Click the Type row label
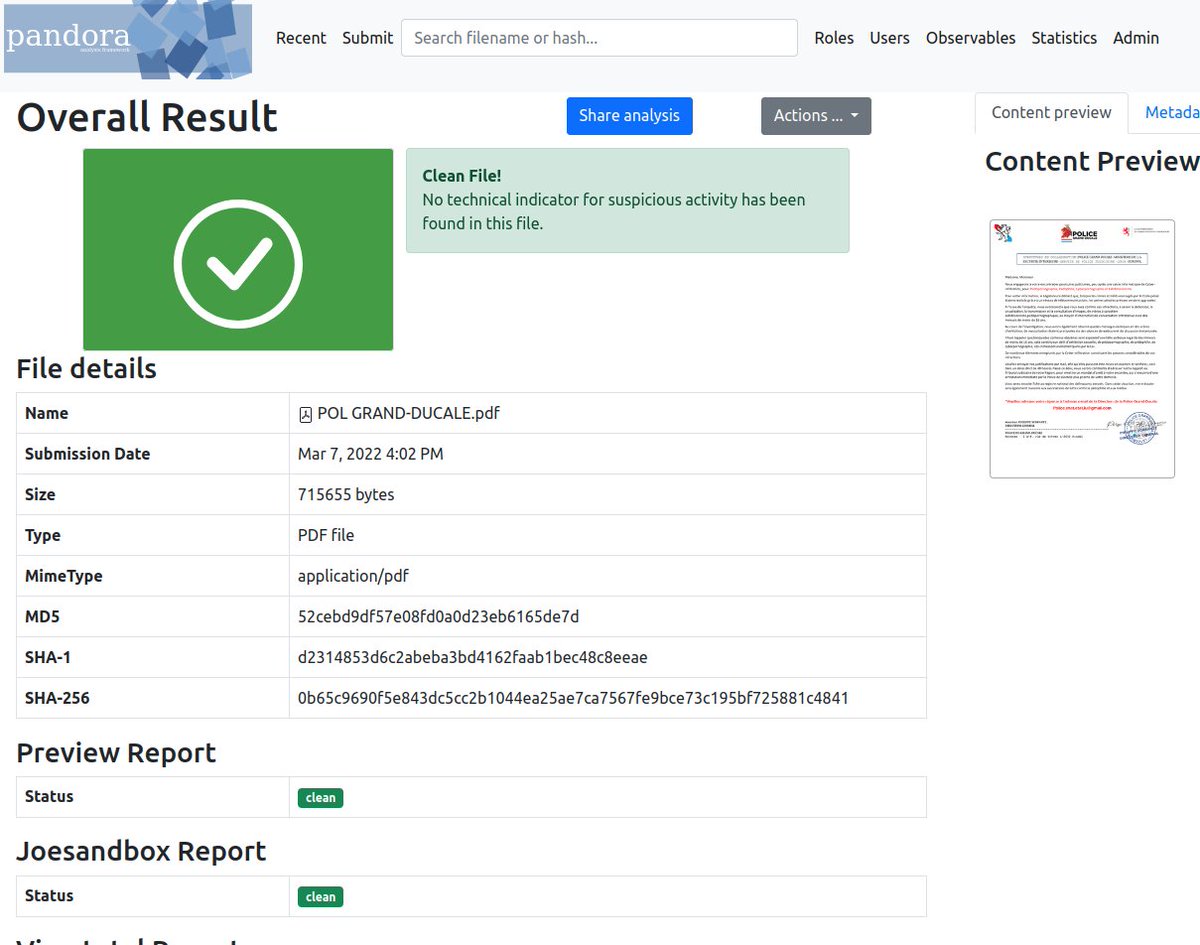Image resolution: width=1200 pixels, height=945 pixels. pos(43,536)
